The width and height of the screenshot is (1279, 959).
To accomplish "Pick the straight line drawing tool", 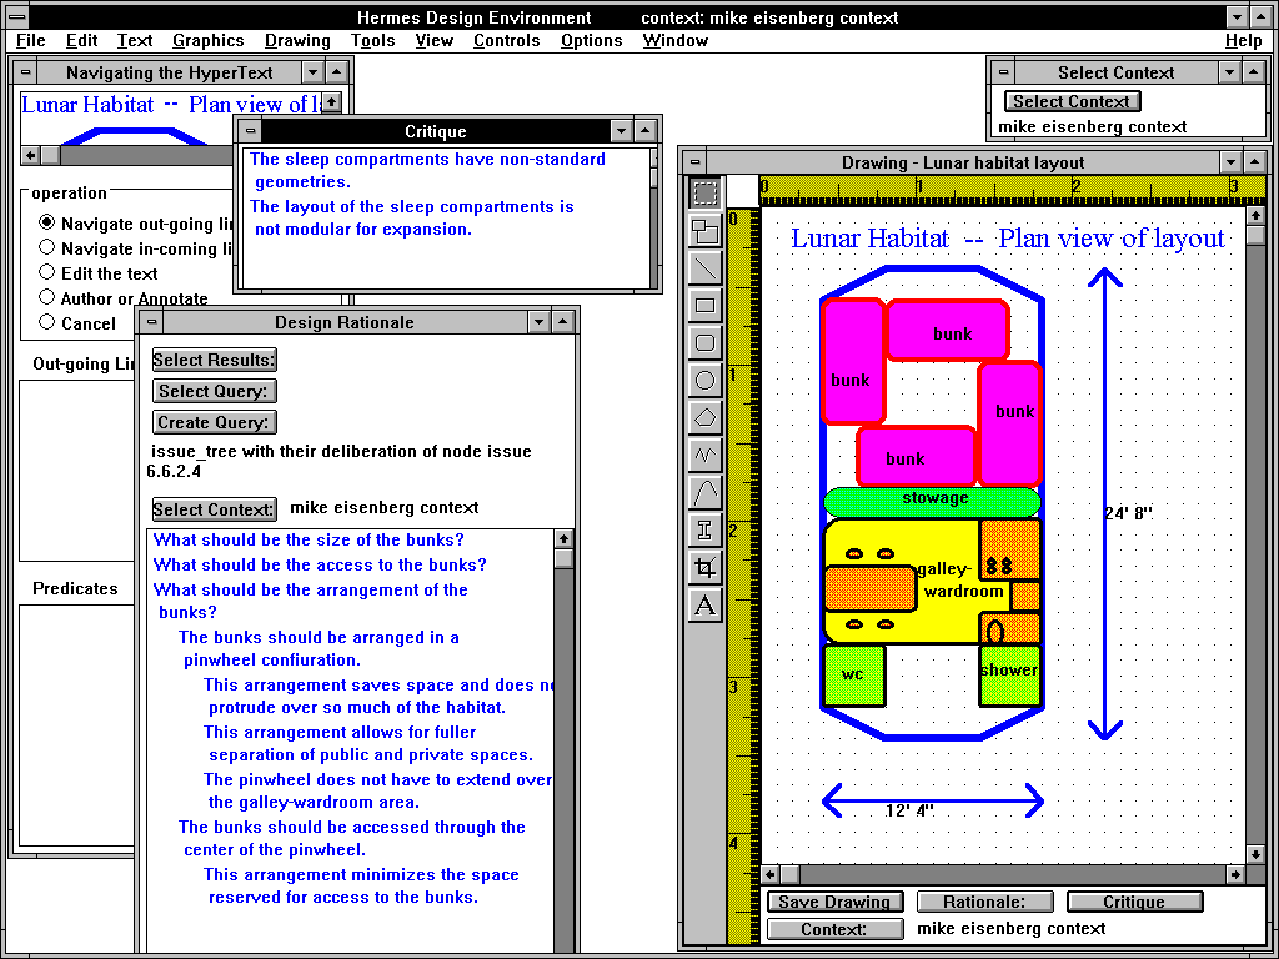I will [705, 268].
